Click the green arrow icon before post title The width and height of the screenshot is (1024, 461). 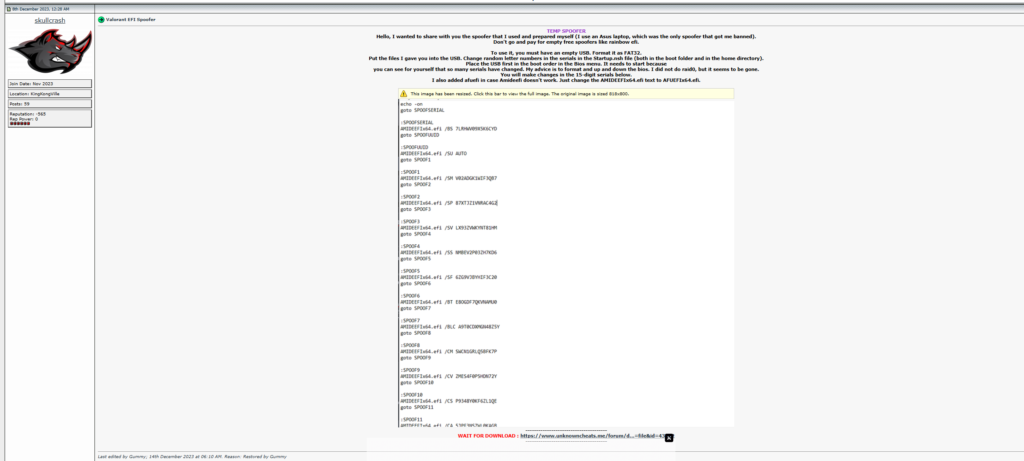tap(101, 20)
